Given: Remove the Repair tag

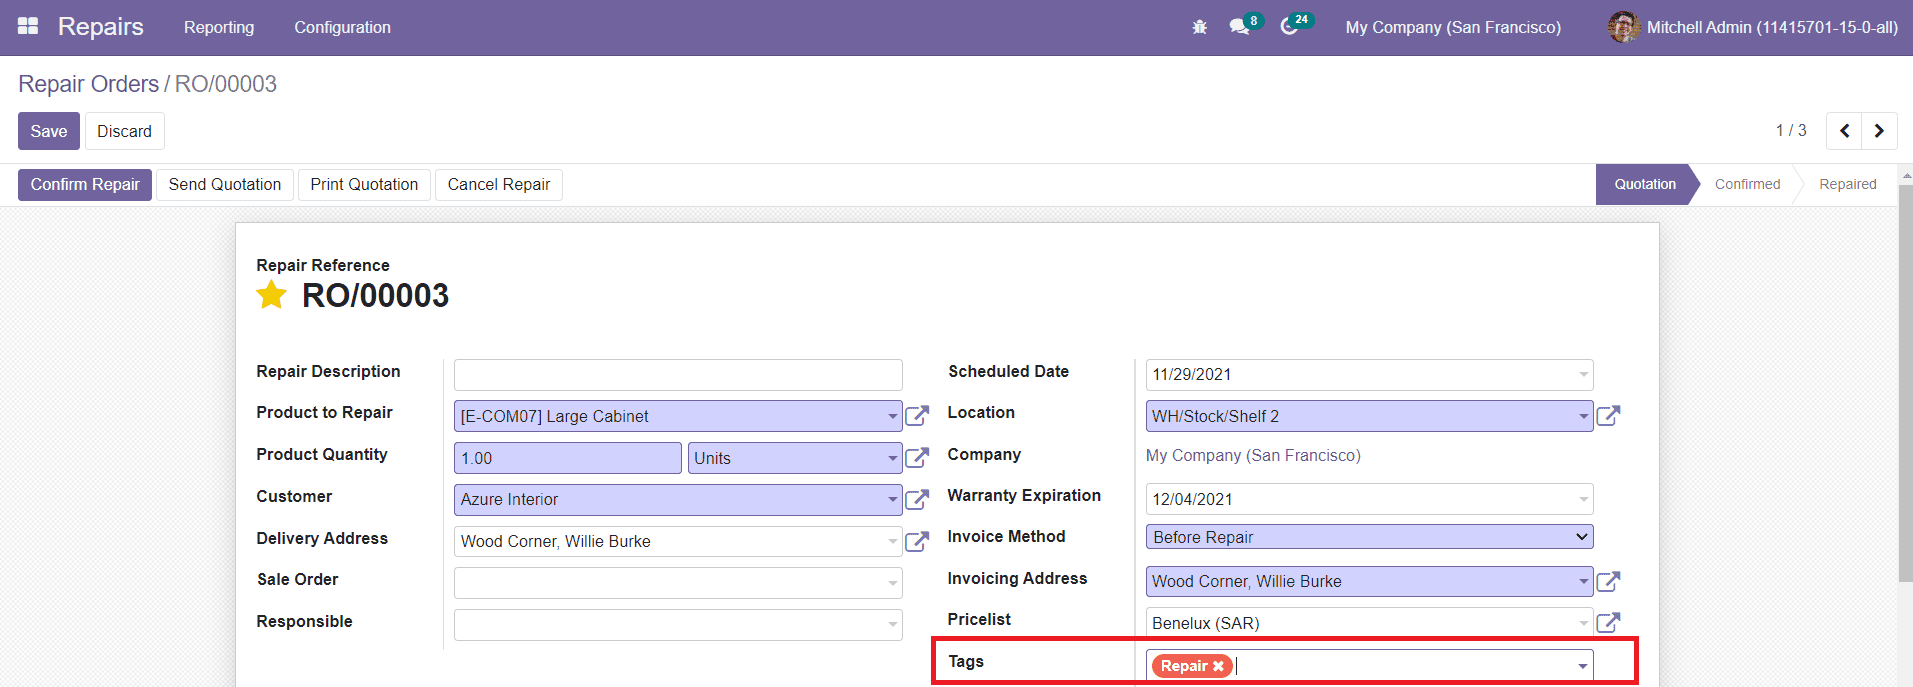Looking at the screenshot, I should coord(1218,666).
